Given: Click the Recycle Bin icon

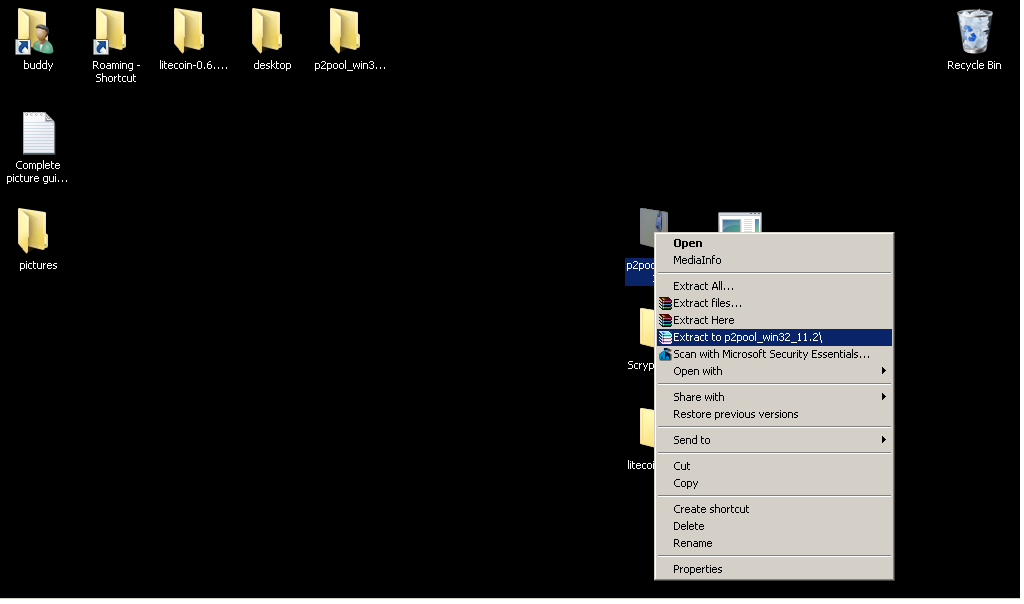Looking at the screenshot, I should pos(973,32).
